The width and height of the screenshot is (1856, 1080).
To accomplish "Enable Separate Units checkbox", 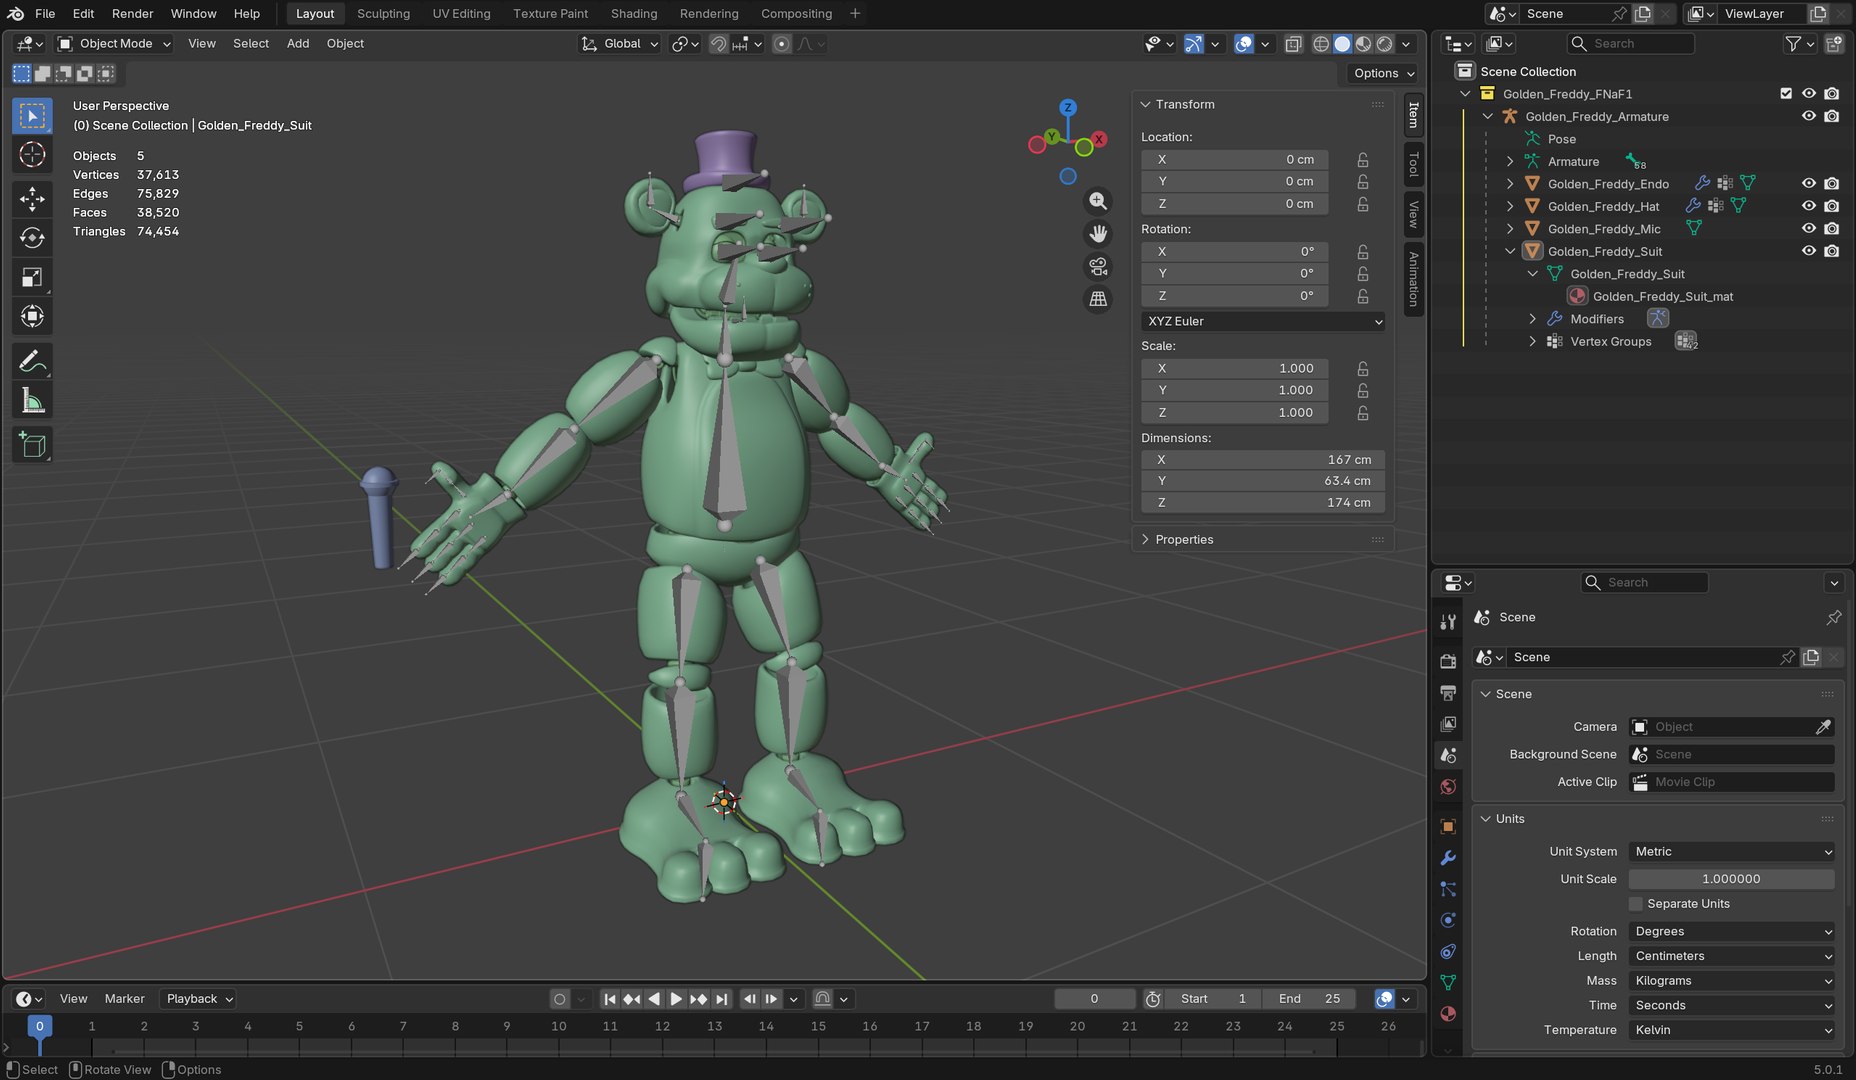I will pos(1636,904).
